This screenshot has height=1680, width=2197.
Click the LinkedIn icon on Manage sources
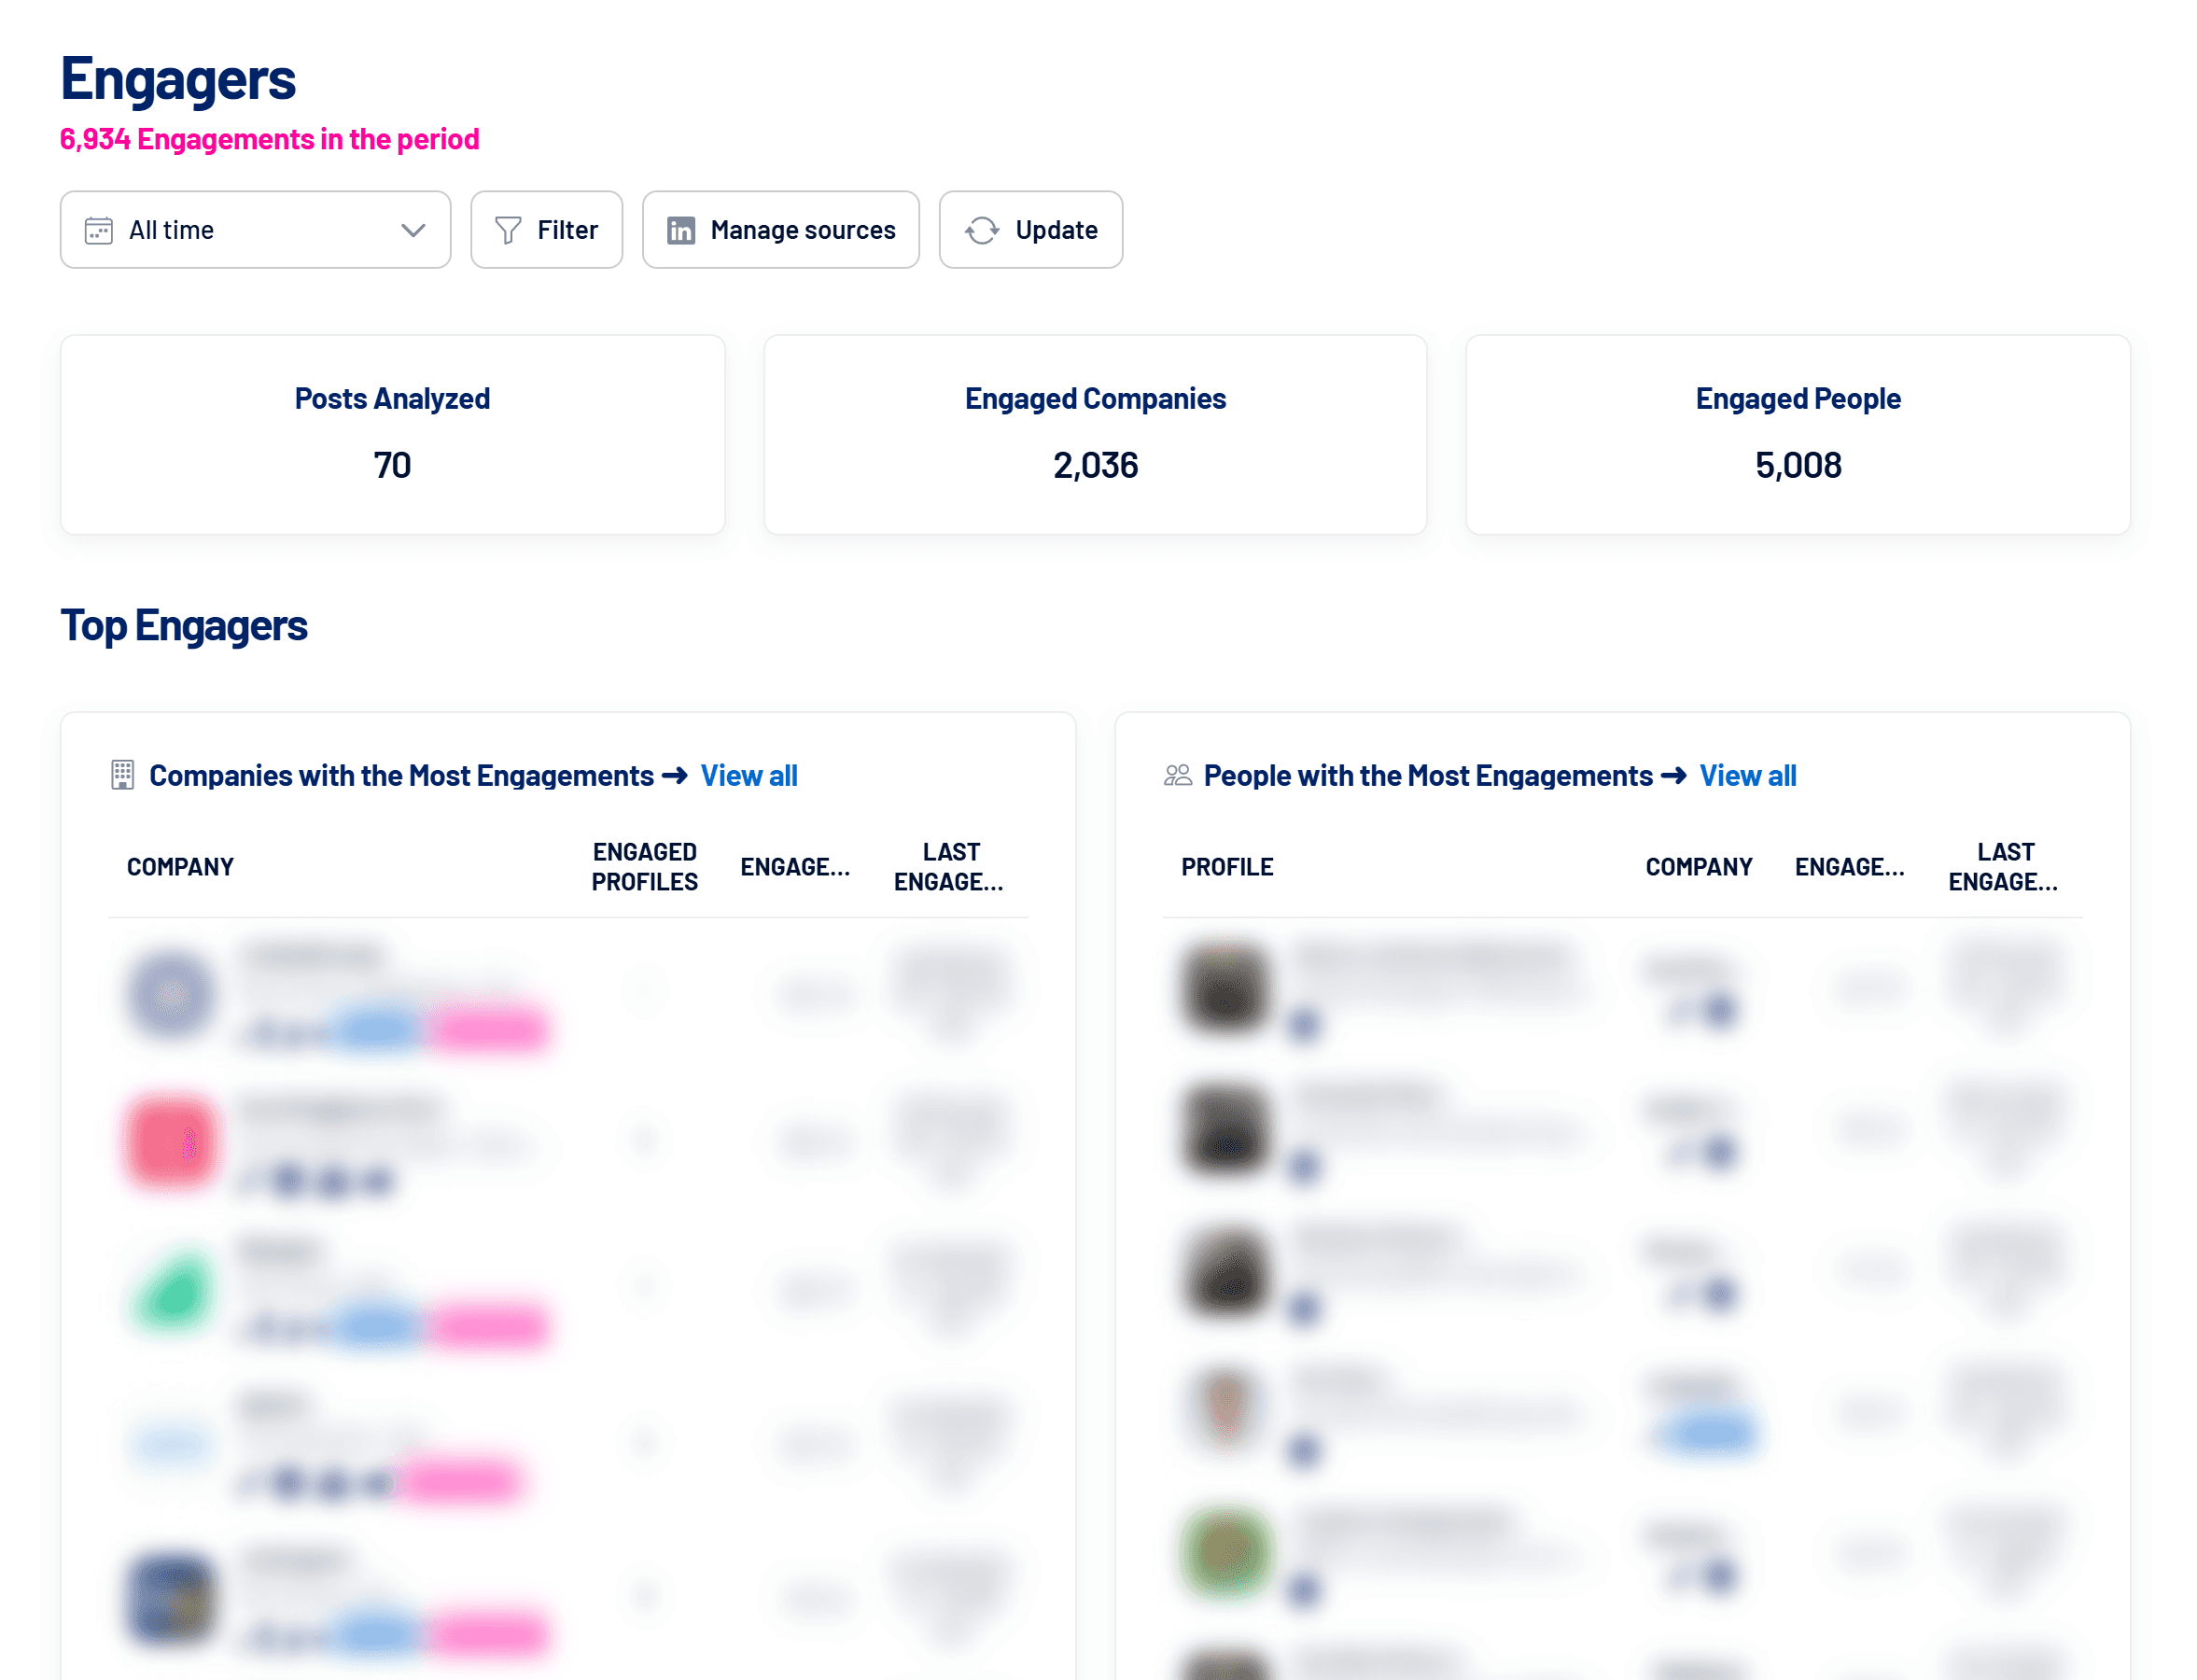681,231
